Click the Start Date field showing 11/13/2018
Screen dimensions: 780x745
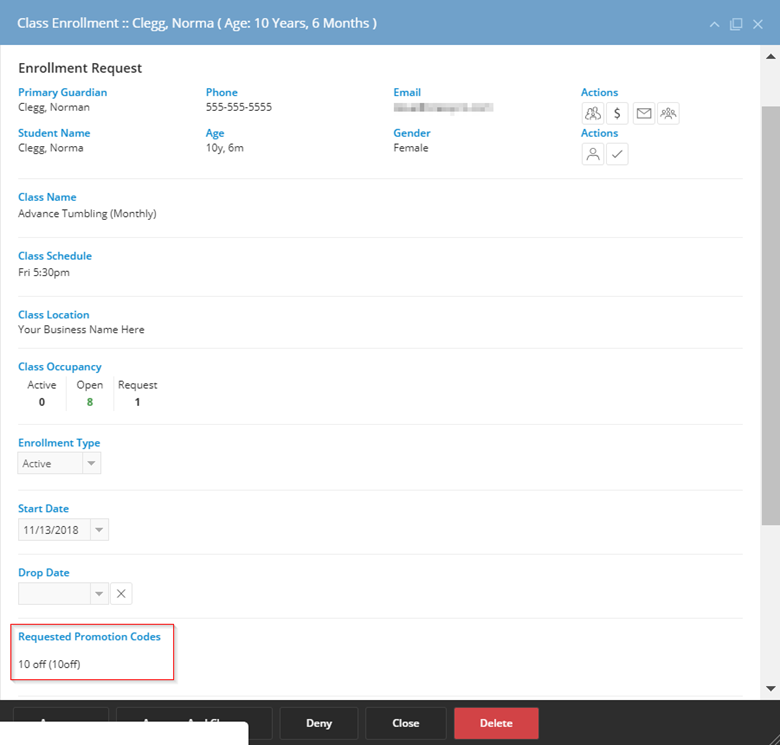pos(54,530)
